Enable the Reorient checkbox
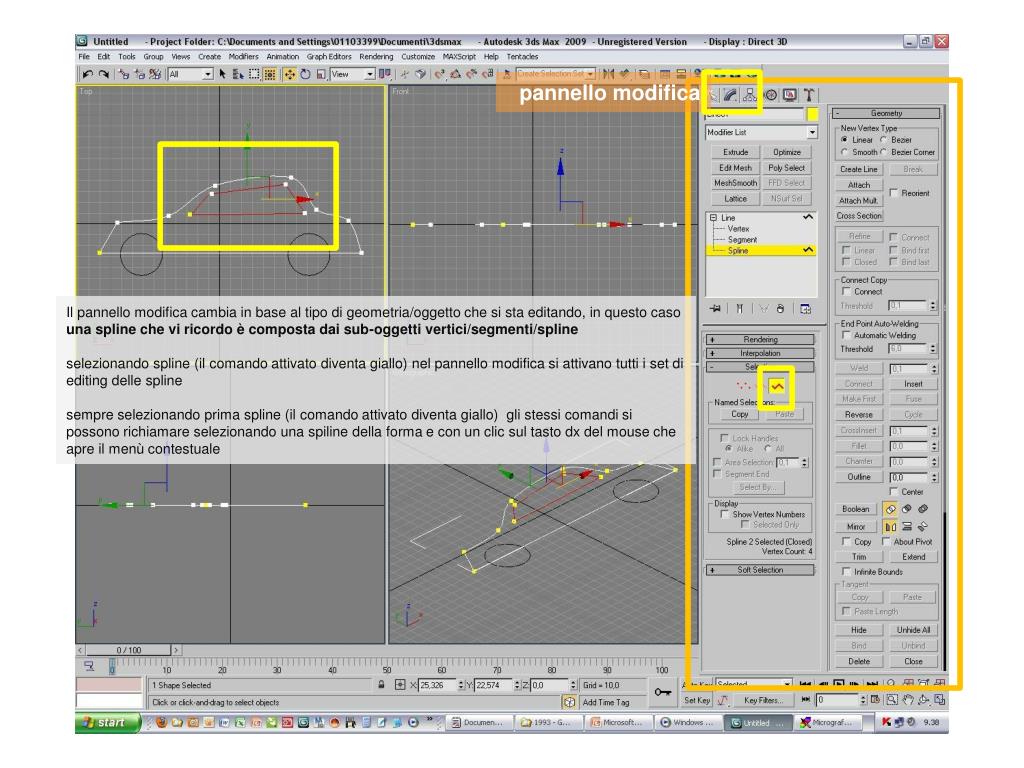1024x768 pixels. pos(893,193)
